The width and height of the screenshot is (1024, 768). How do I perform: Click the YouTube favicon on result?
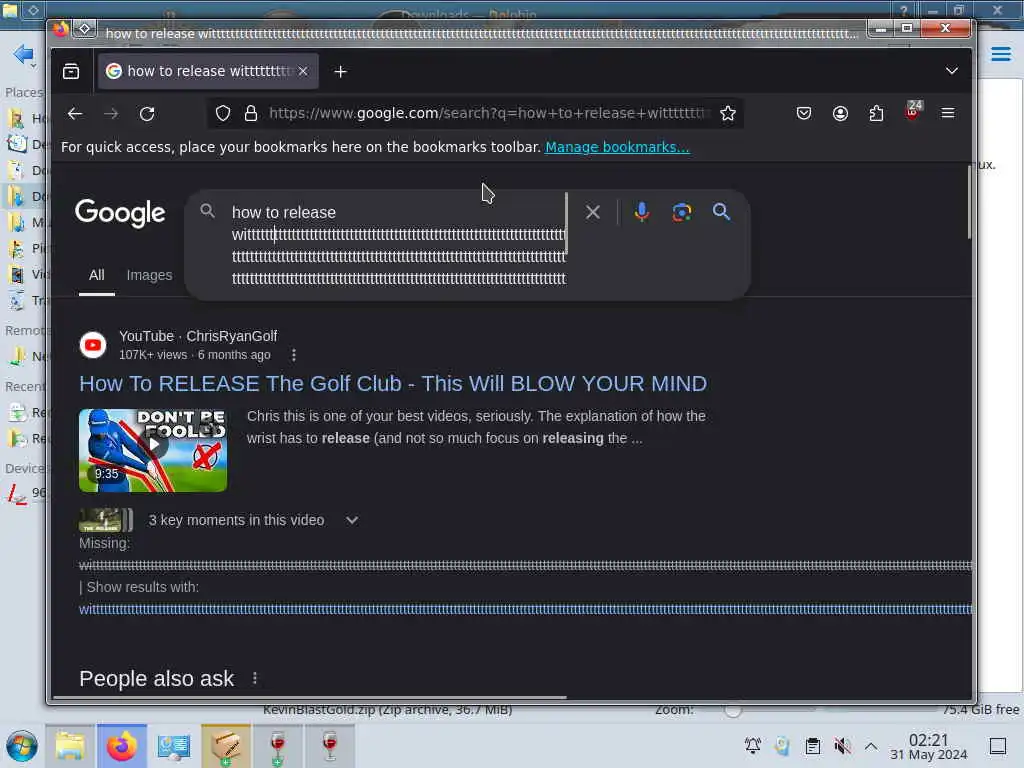coord(93,345)
